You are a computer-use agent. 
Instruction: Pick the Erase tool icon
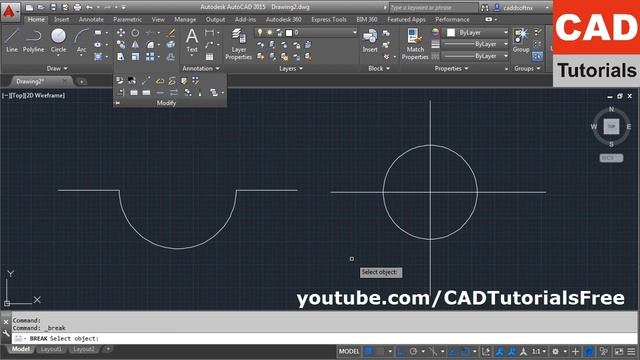point(171,33)
